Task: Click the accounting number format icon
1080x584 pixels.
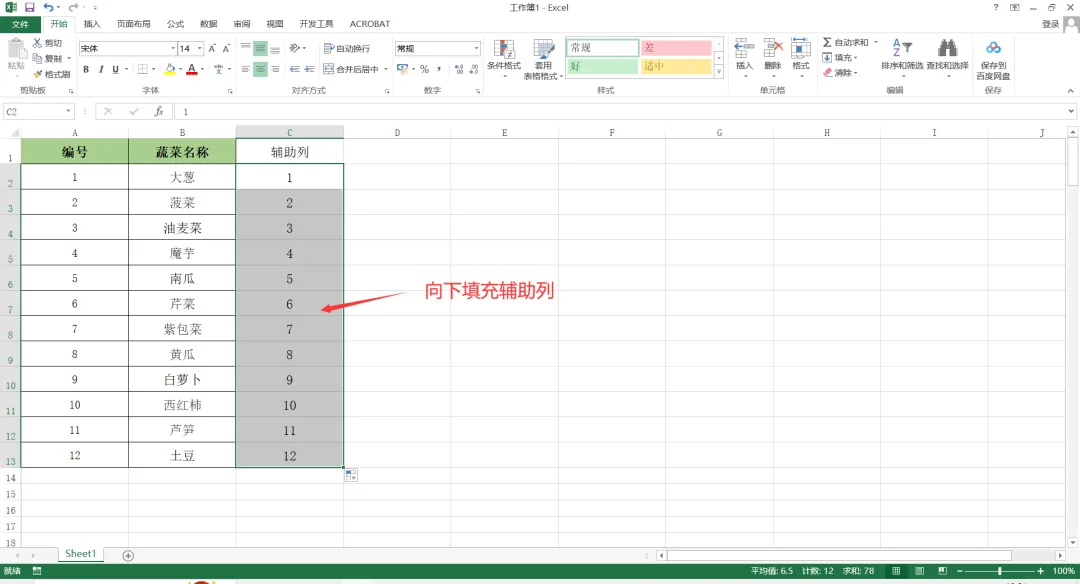Action: point(402,69)
